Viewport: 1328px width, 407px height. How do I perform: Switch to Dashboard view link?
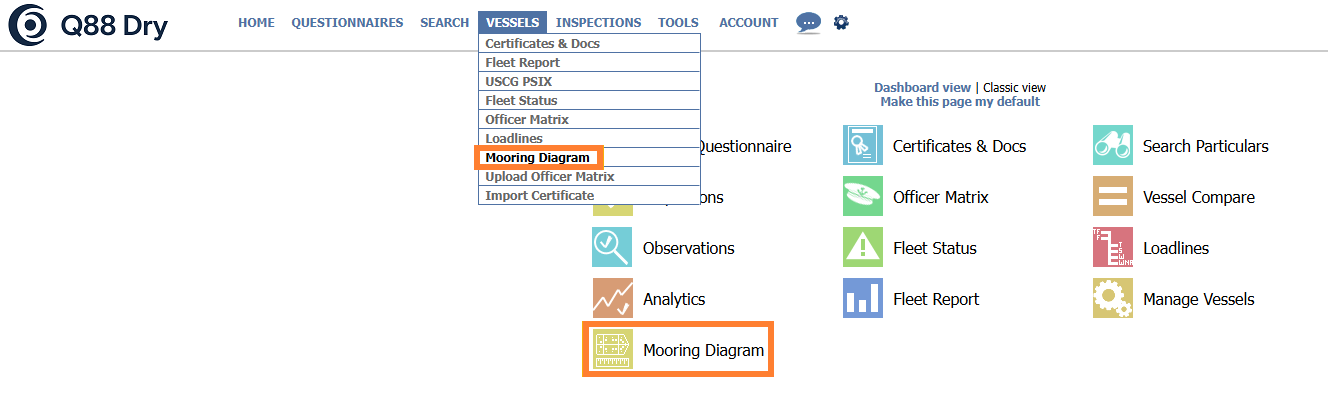coord(922,88)
